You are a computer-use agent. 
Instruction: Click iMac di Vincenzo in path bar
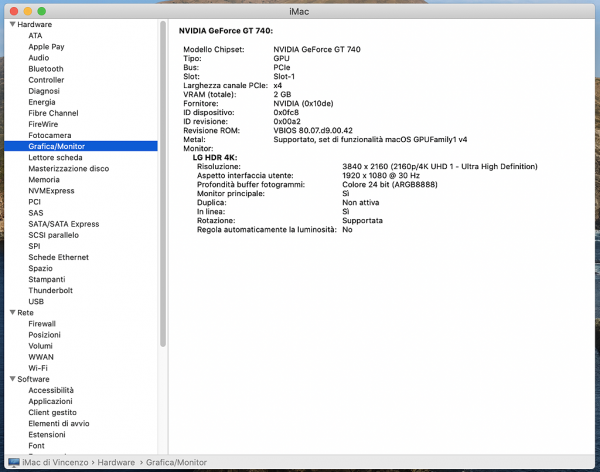point(55,463)
